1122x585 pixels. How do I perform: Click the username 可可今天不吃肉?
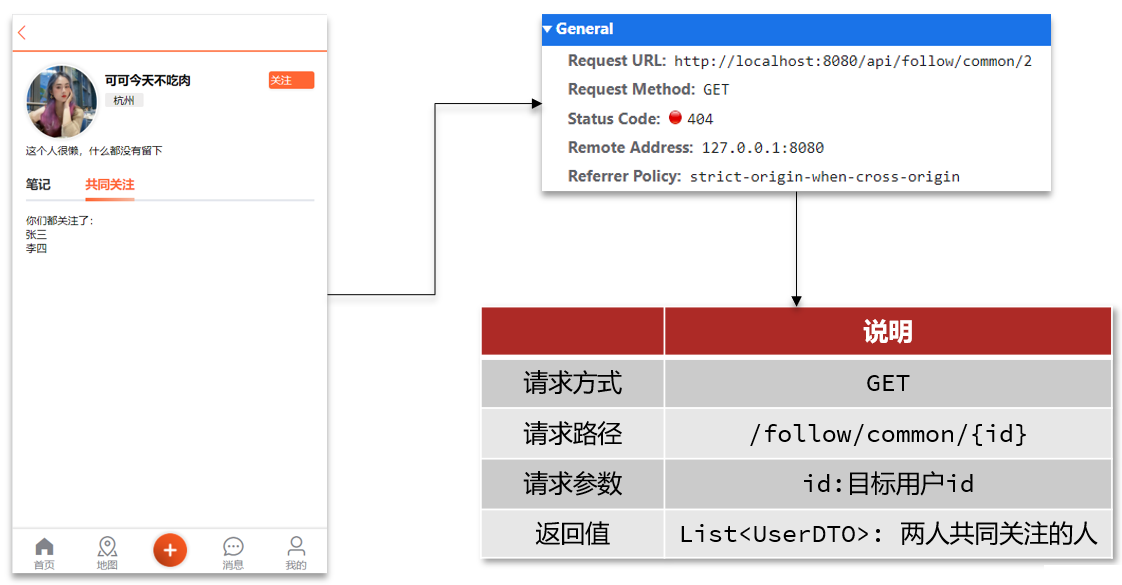147,80
